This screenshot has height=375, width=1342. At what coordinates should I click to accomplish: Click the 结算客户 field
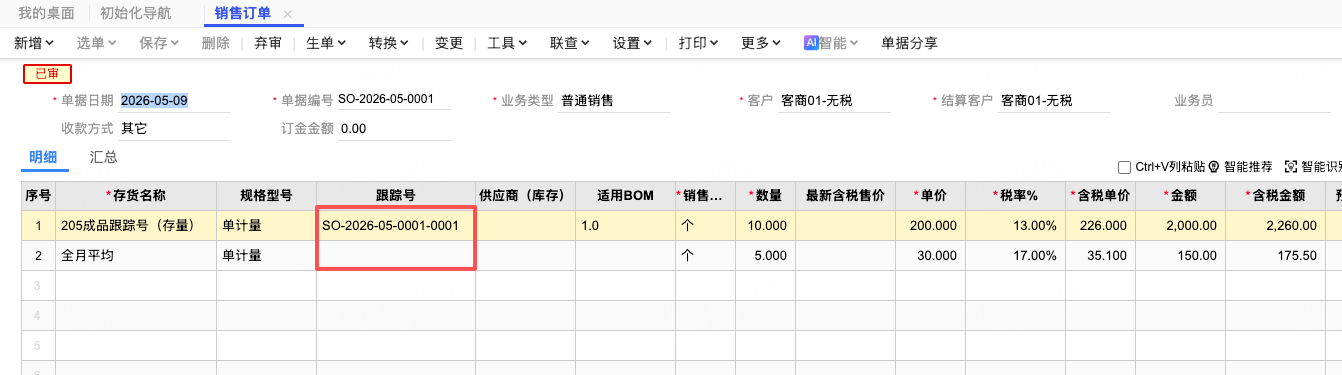1054,100
